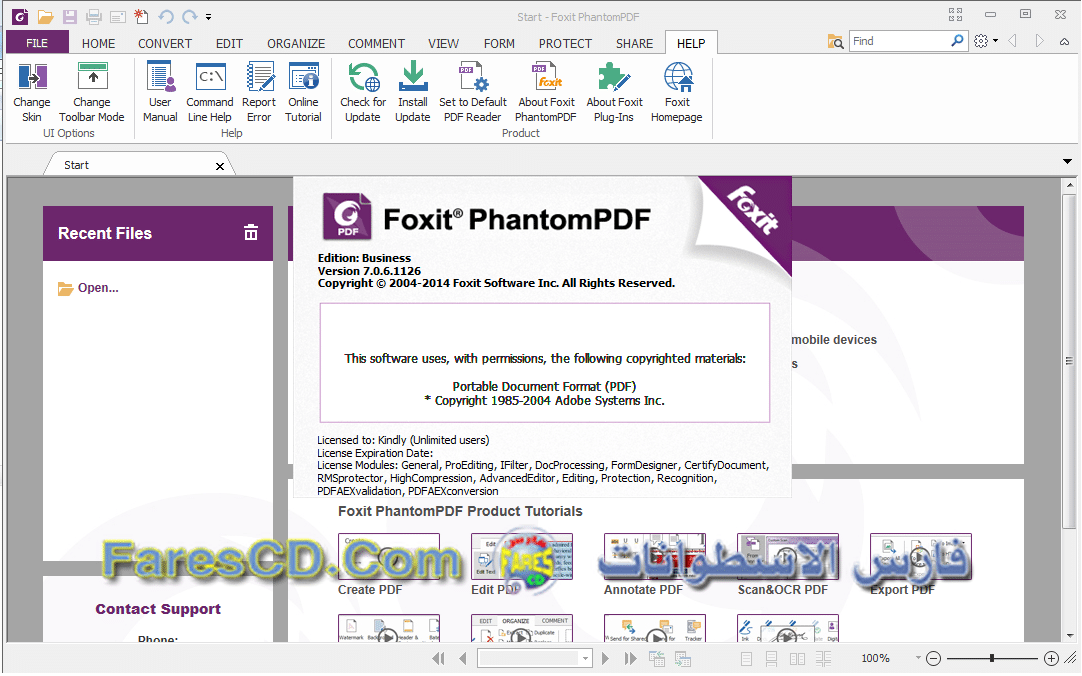This screenshot has width=1082, height=676.
Task: Open the search settings gear
Action: (981, 41)
